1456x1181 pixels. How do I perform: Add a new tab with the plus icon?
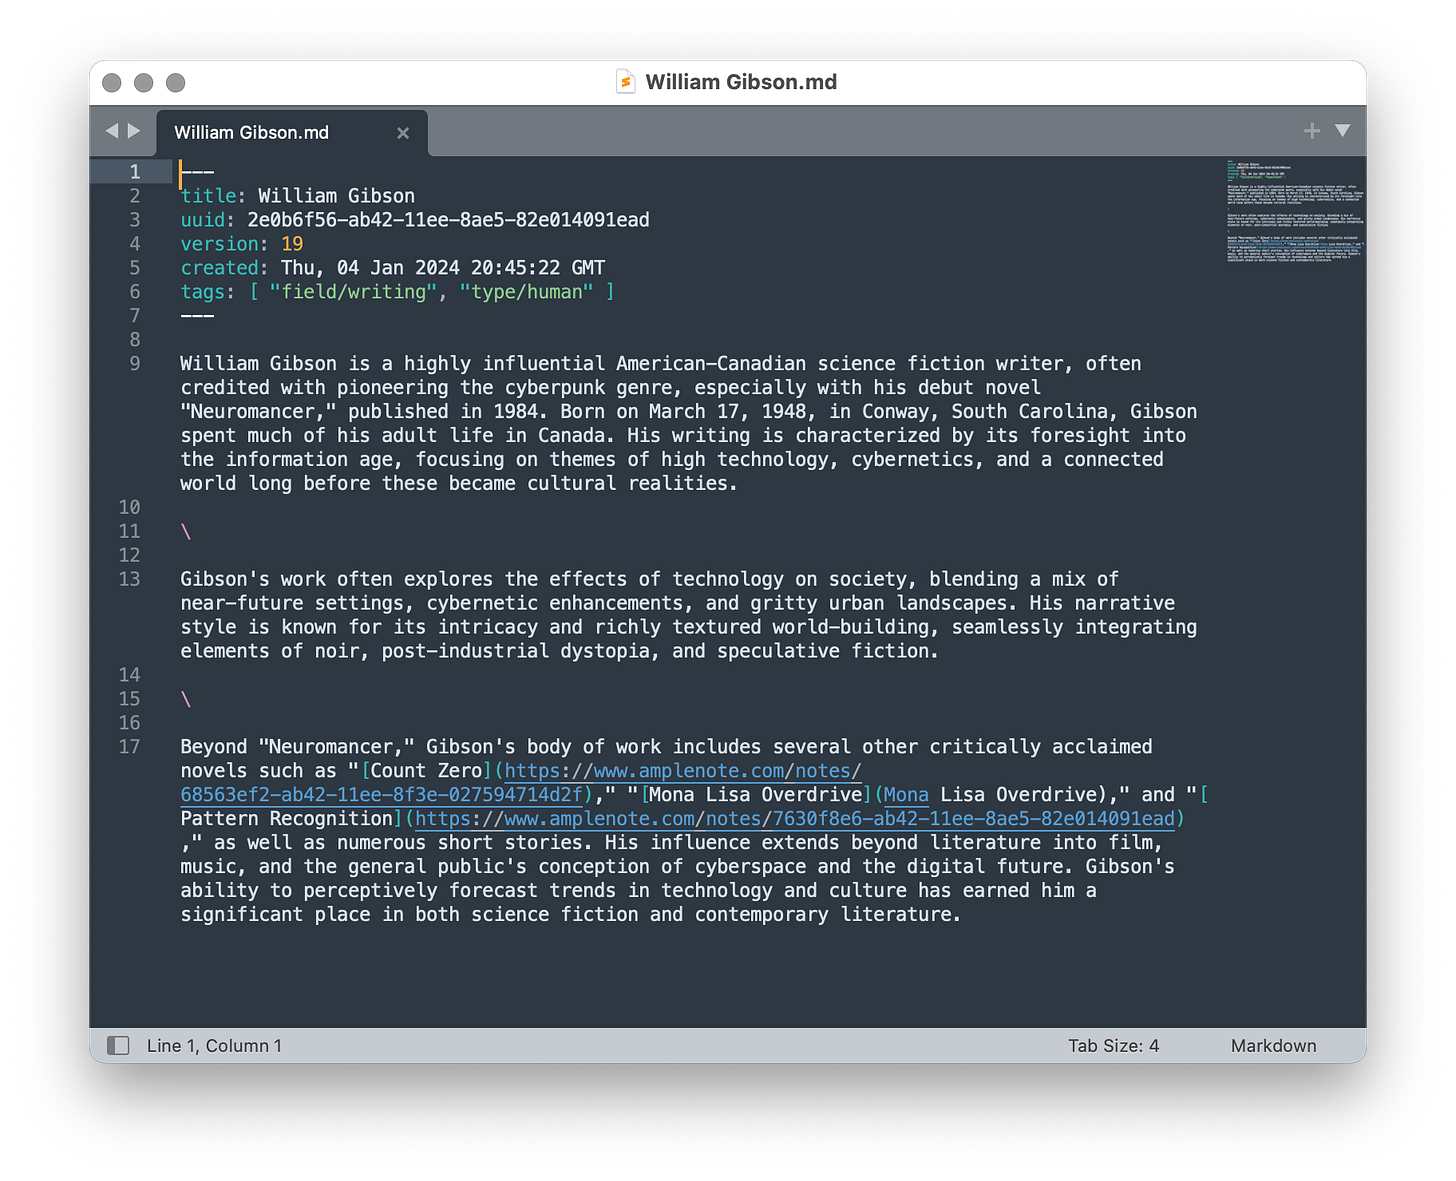(1312, 131)
